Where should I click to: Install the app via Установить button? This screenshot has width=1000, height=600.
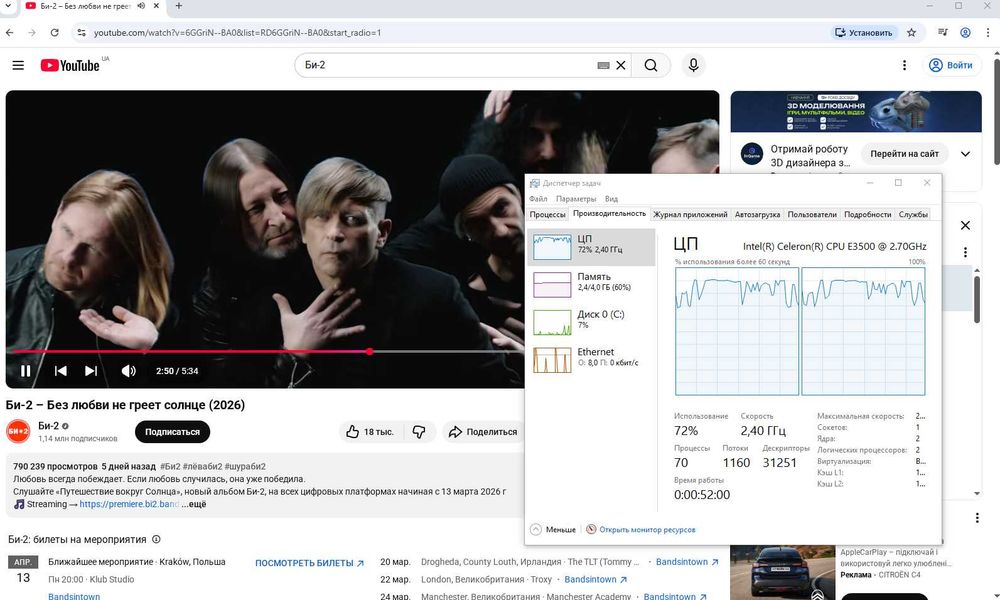click(864, 33)
